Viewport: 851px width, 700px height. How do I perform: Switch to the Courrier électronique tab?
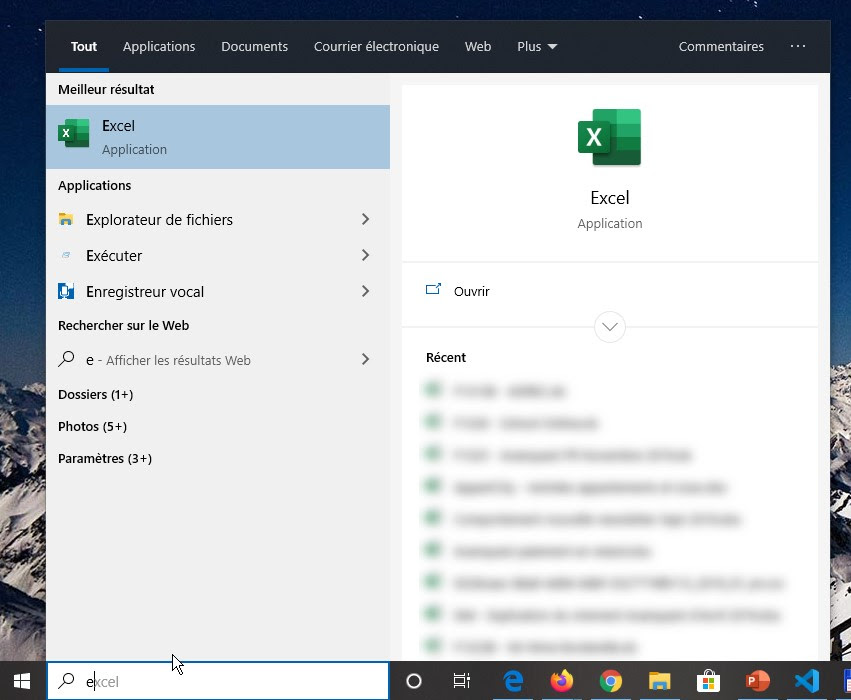[x=376, y=47]
